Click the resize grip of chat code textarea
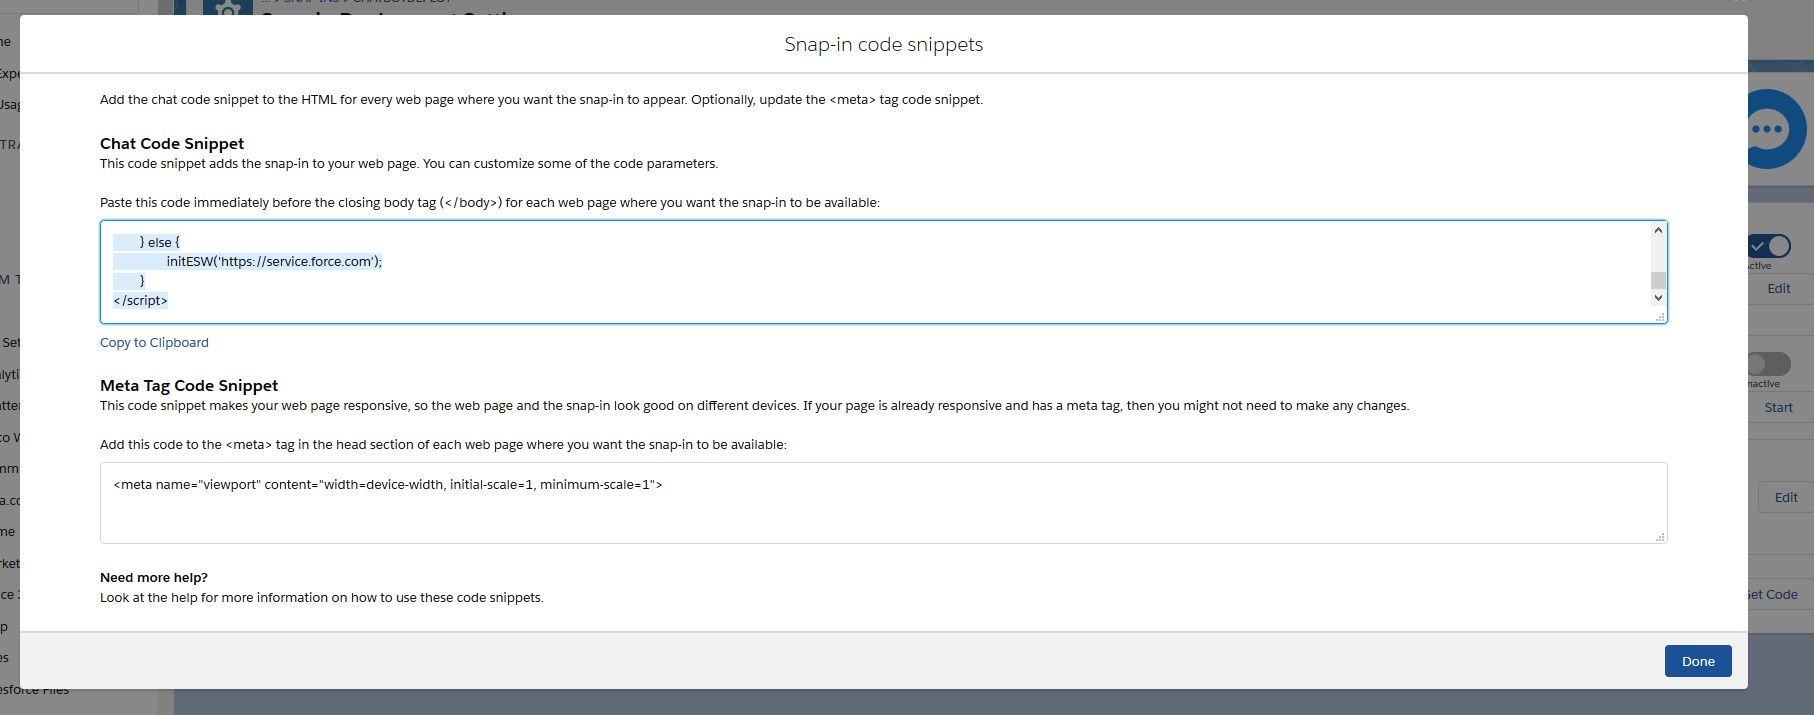This screenshot has width=1814, height=715. pos(1660,317)
